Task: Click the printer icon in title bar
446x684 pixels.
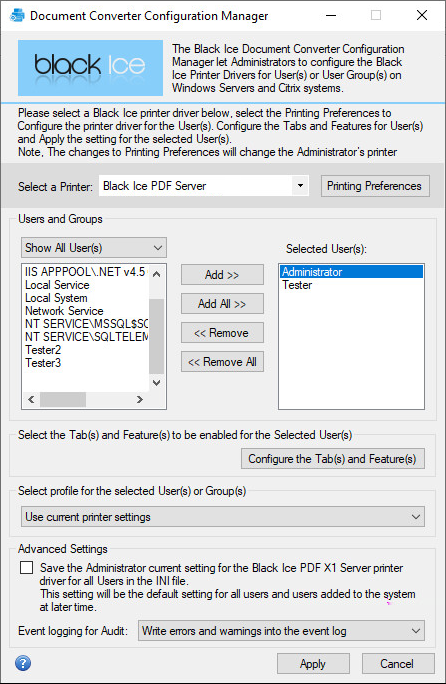Action: tap(17, 15)
